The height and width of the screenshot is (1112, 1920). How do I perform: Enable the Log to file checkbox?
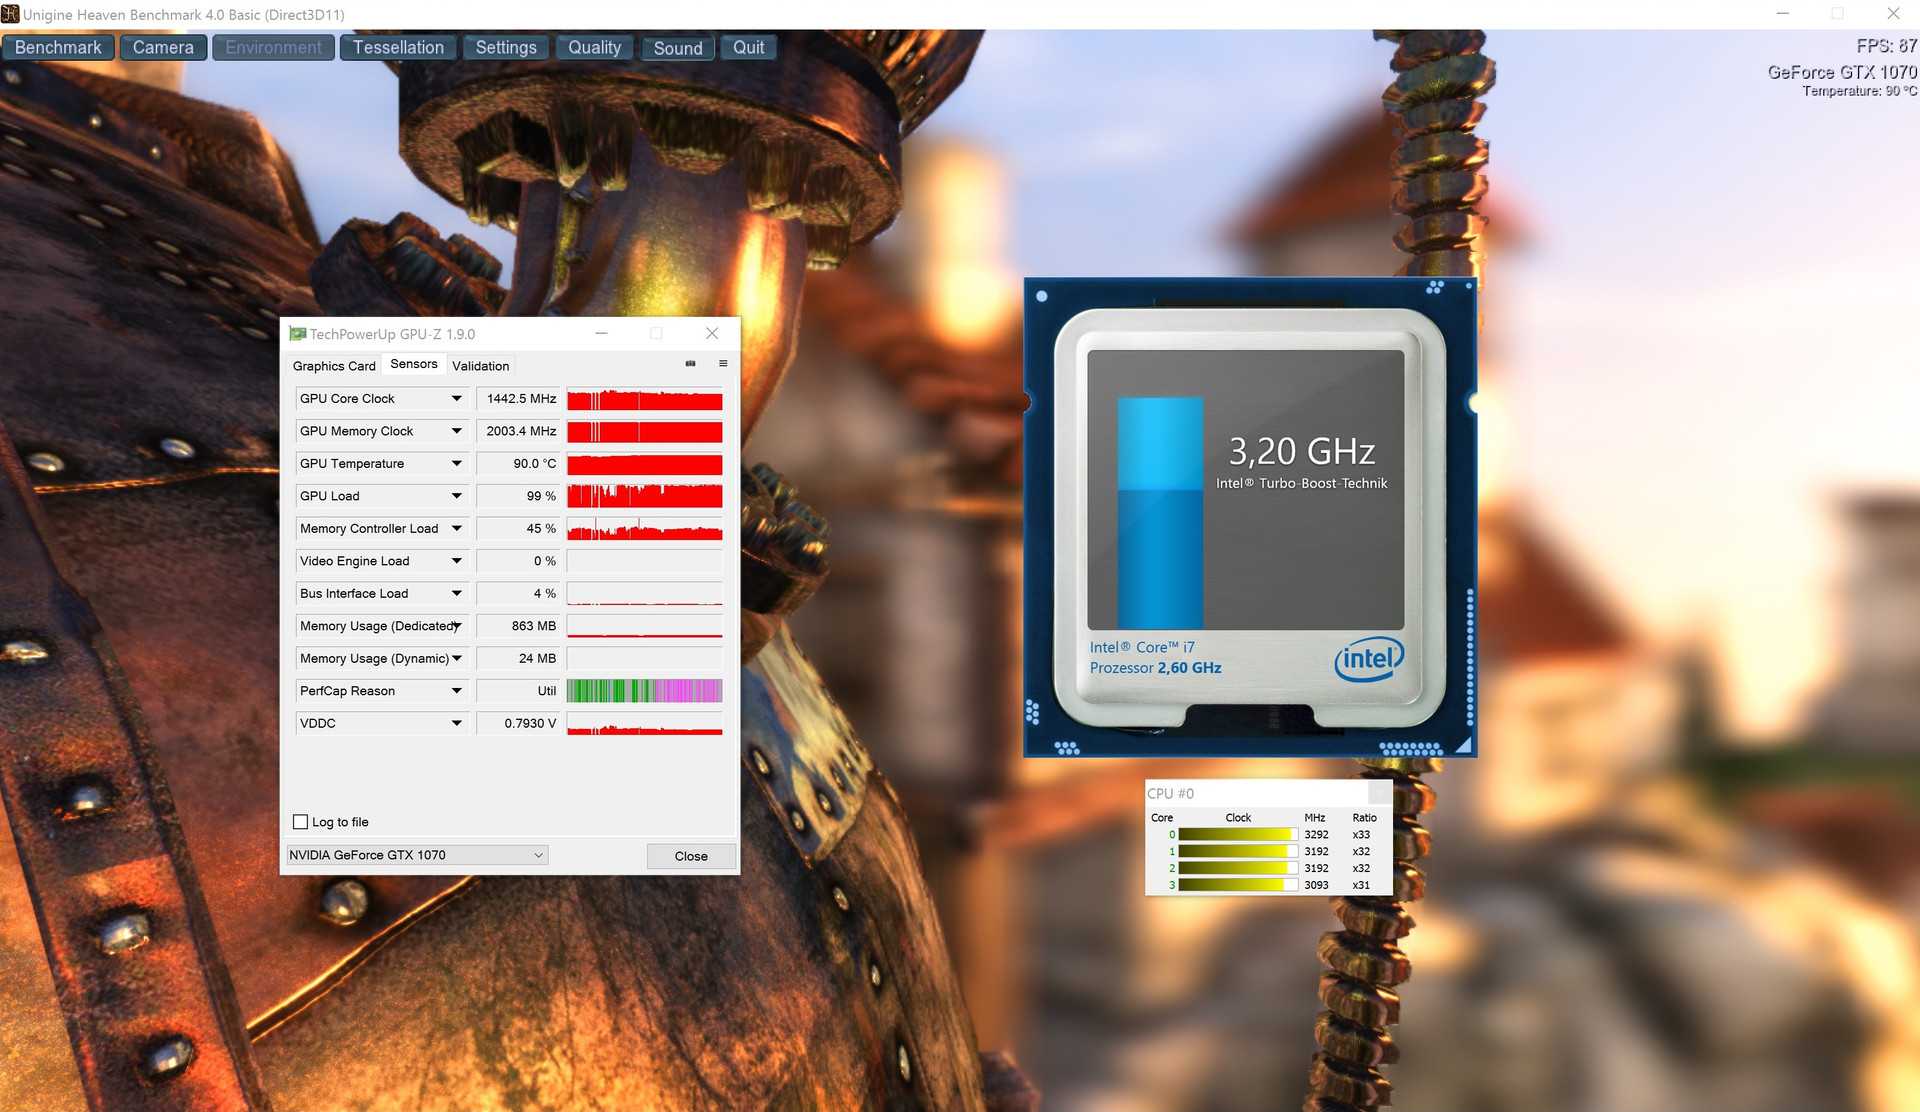300,822
